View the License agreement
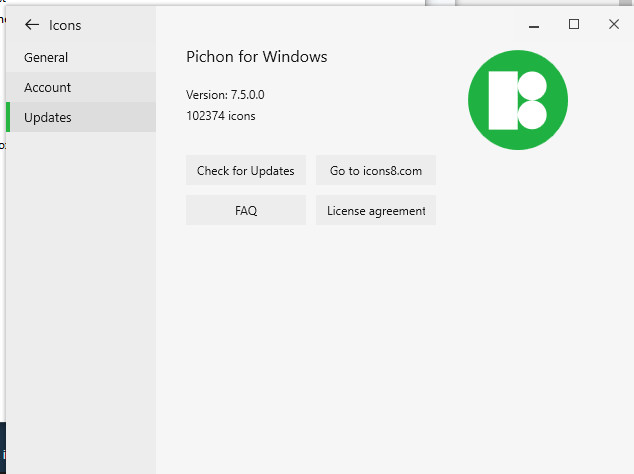 (376, 210)
